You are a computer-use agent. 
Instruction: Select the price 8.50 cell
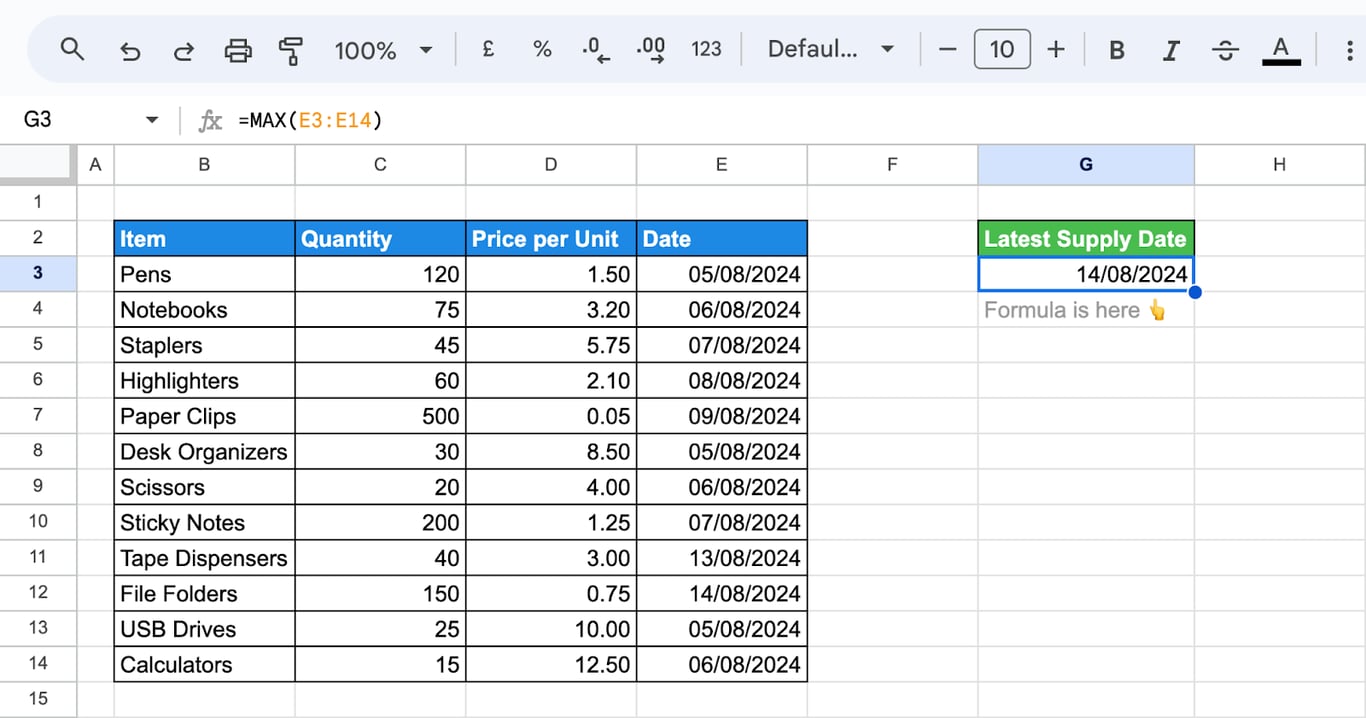click(x=551, y=452)
